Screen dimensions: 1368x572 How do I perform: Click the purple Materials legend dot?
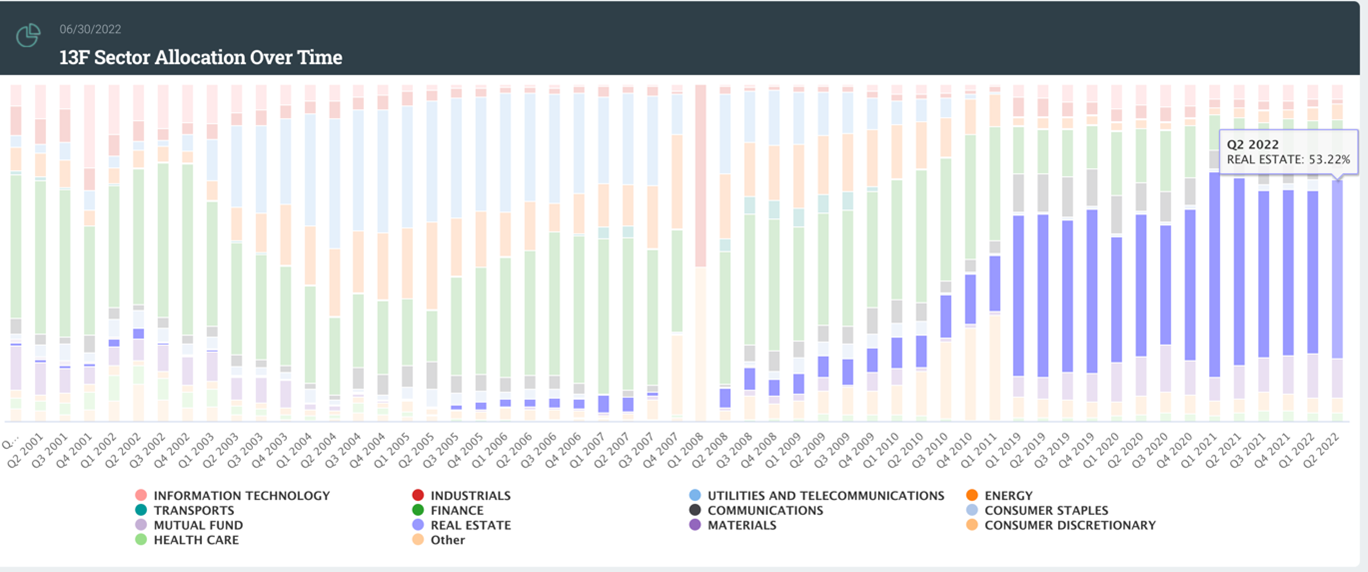694,526
